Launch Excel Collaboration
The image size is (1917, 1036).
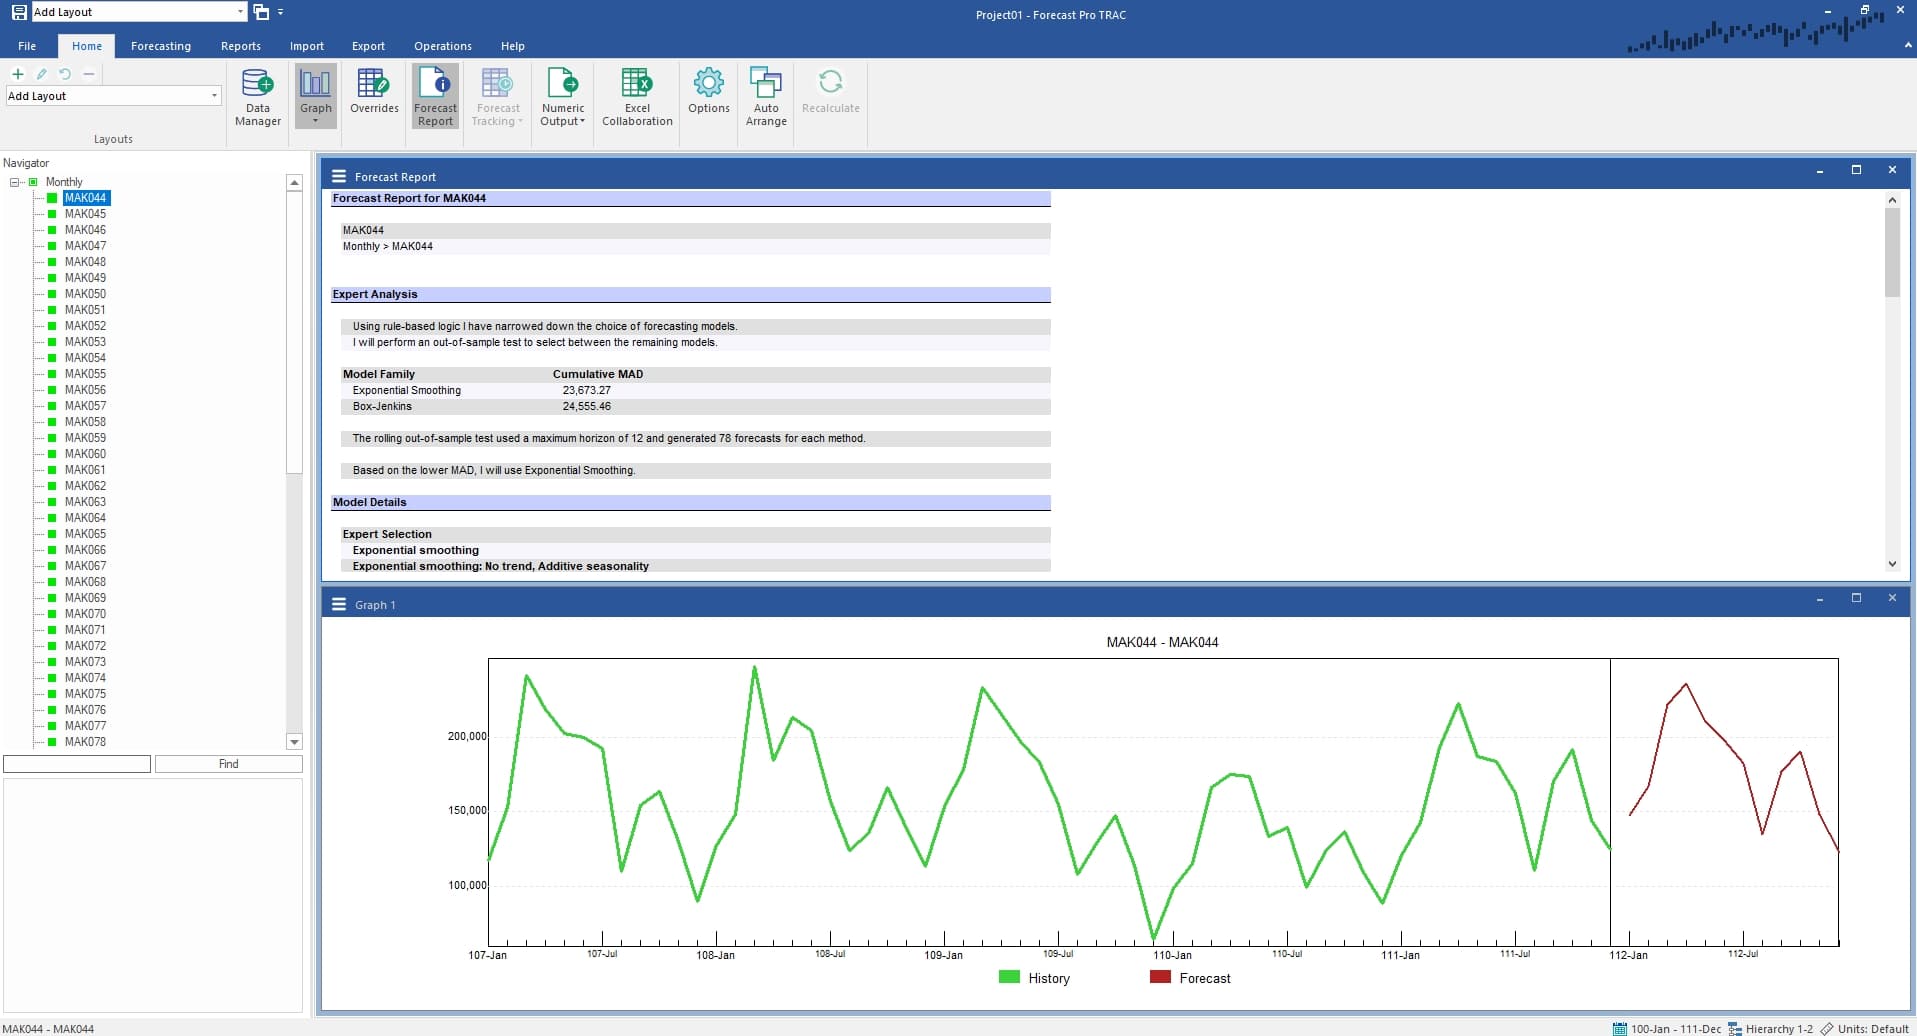point(635,96)
